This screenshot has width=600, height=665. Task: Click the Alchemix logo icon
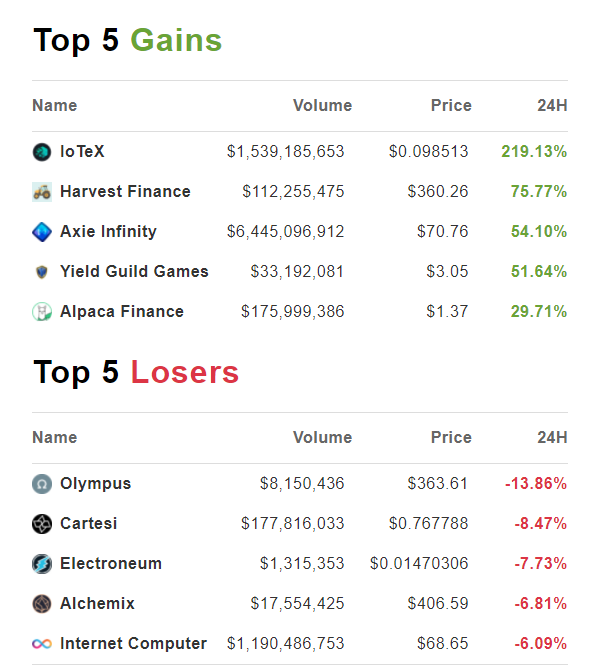tap(41, 604)
